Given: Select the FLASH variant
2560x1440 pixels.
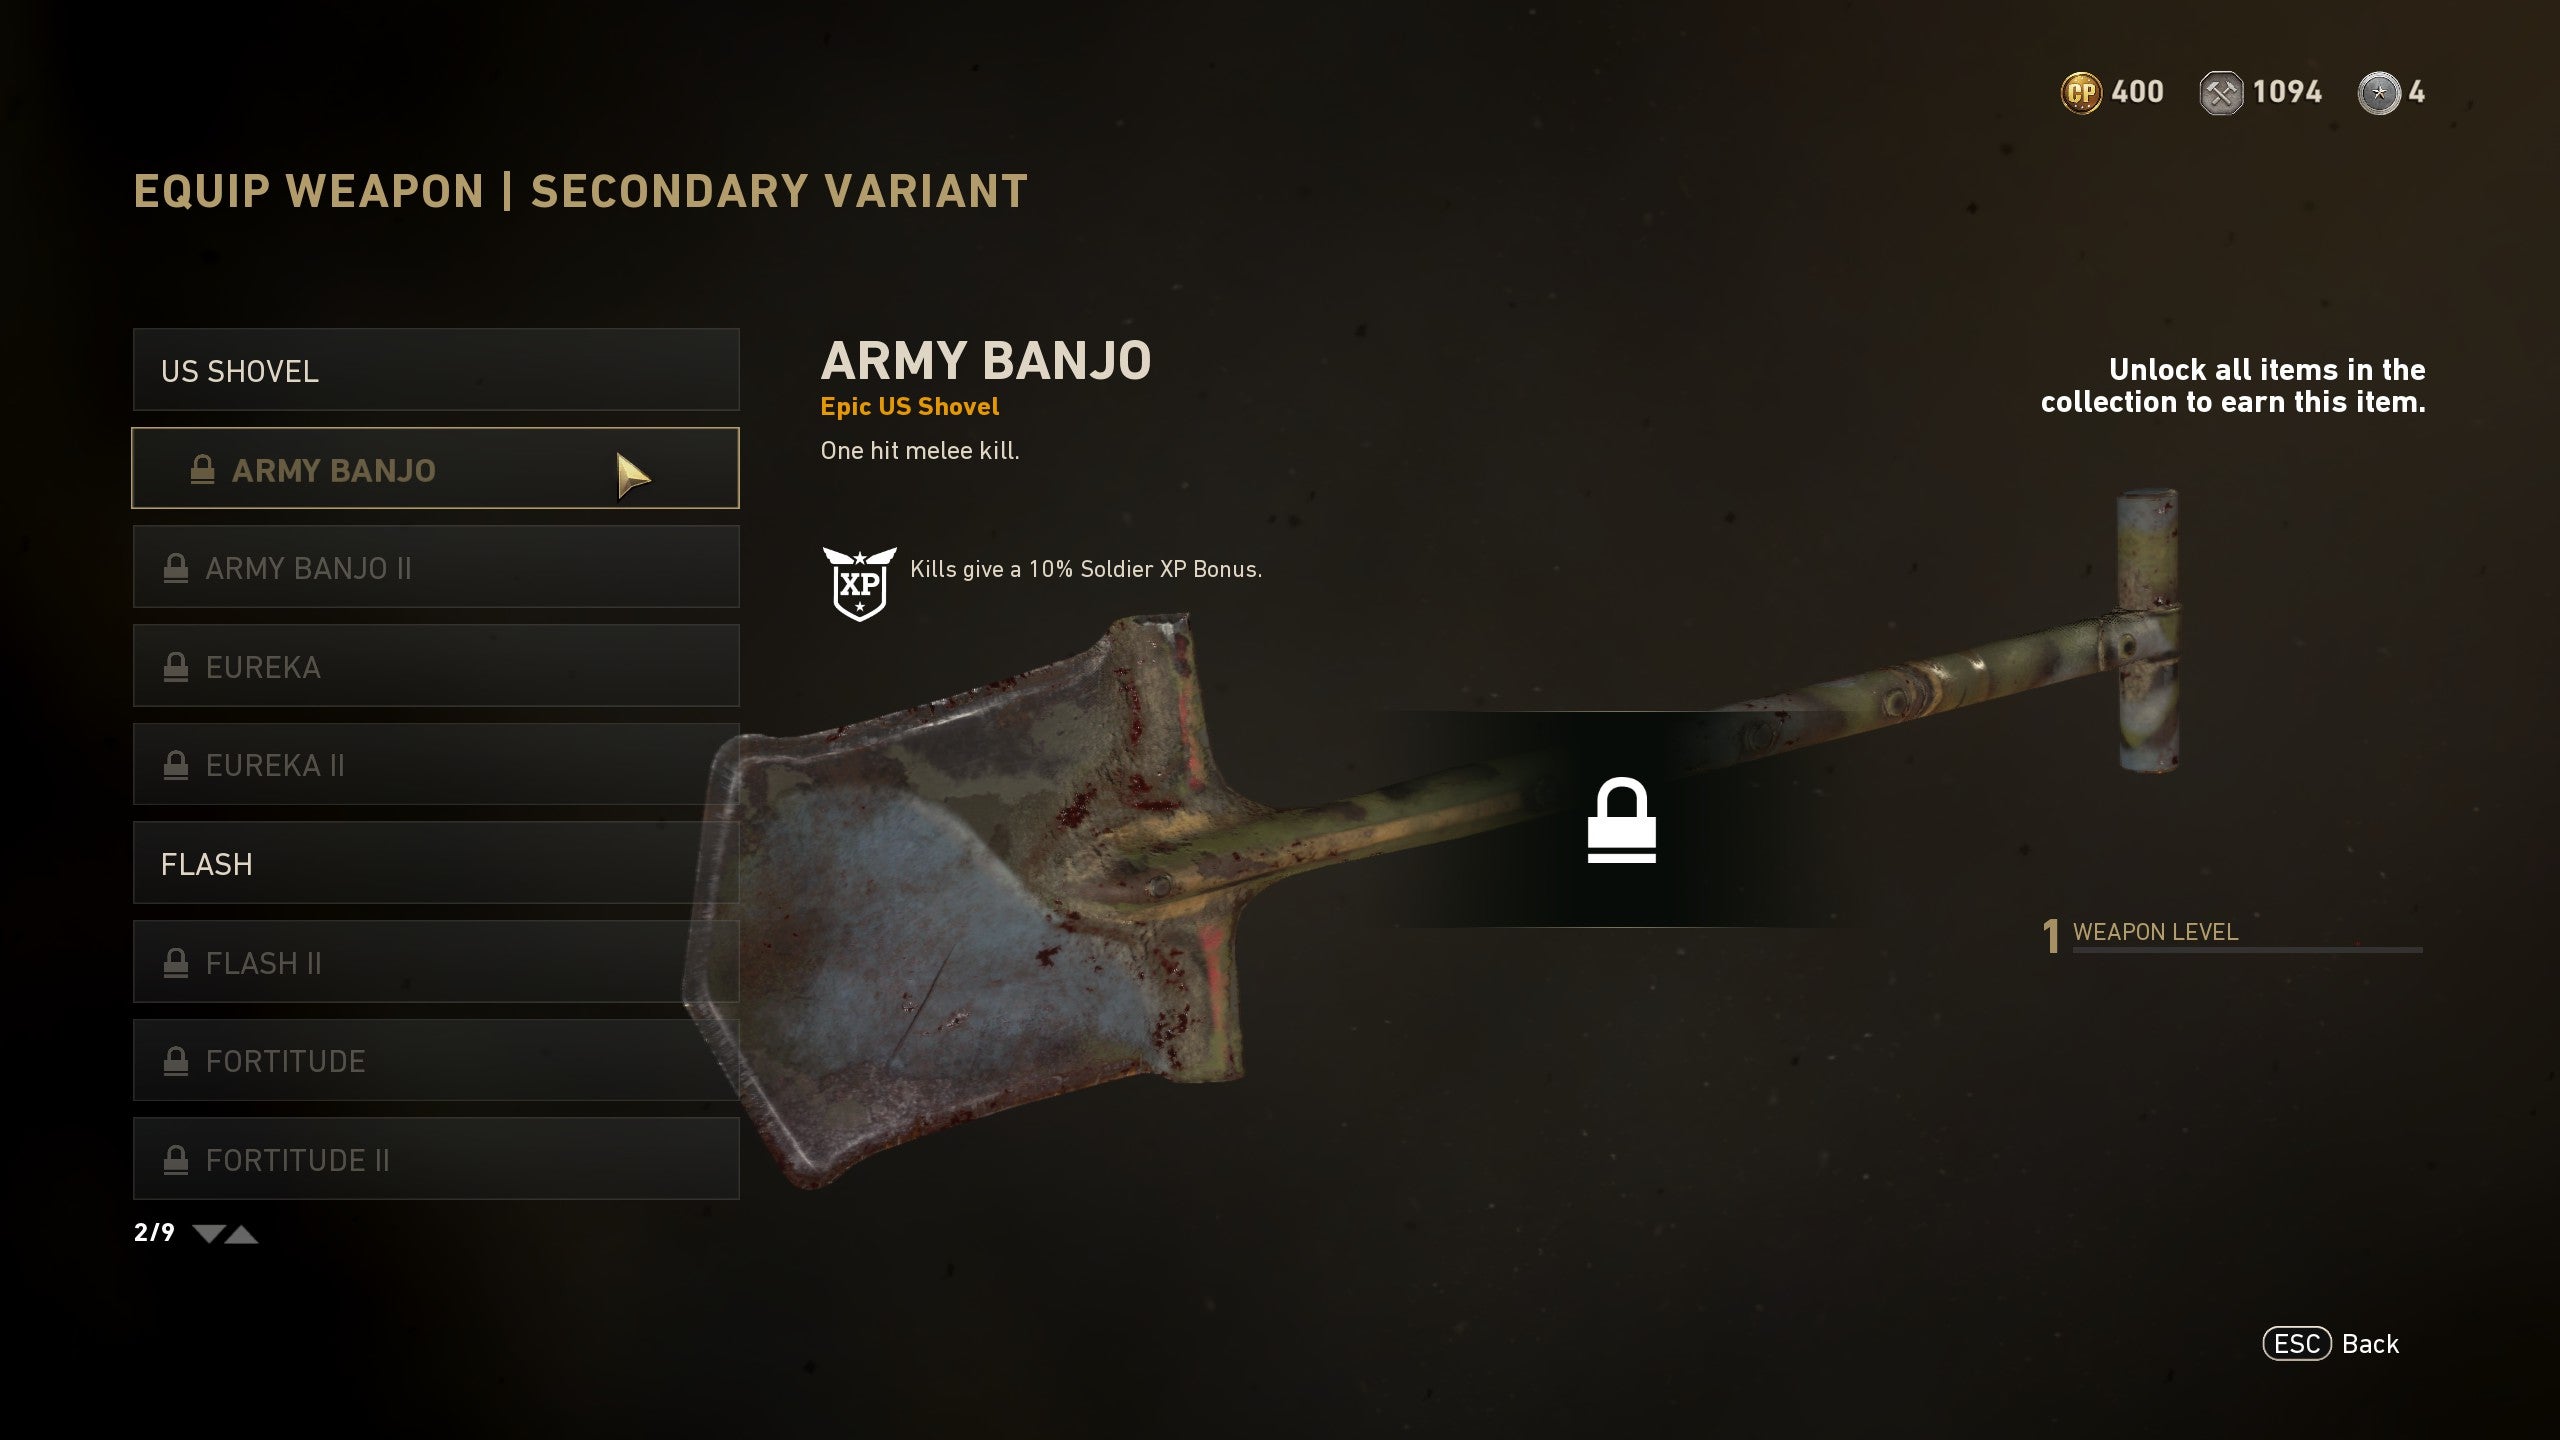Looking at the screenshot, I should (436, 863).
